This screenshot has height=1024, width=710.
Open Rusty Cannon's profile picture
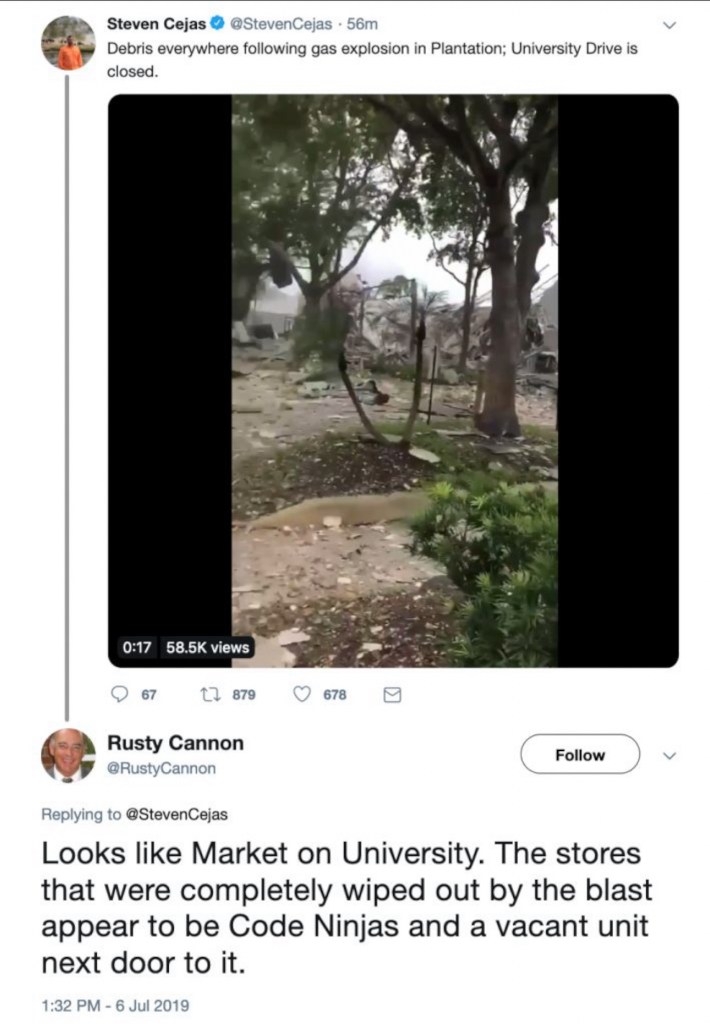coord(68,755)
